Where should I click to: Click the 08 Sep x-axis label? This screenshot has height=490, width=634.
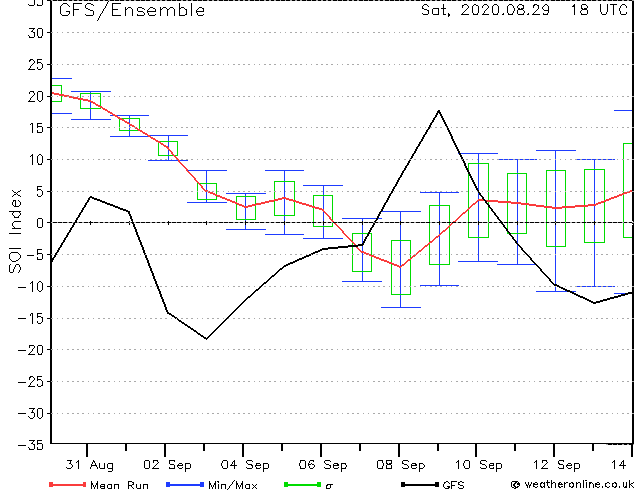(401, 465)
